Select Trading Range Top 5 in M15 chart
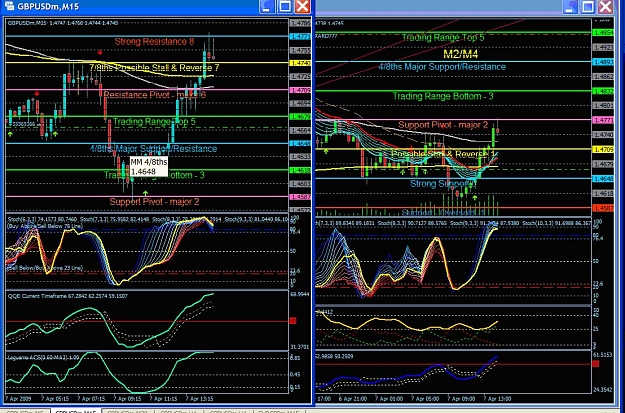Screen dimensions: 625x413 pyautogui.click(x=154, y=122)
